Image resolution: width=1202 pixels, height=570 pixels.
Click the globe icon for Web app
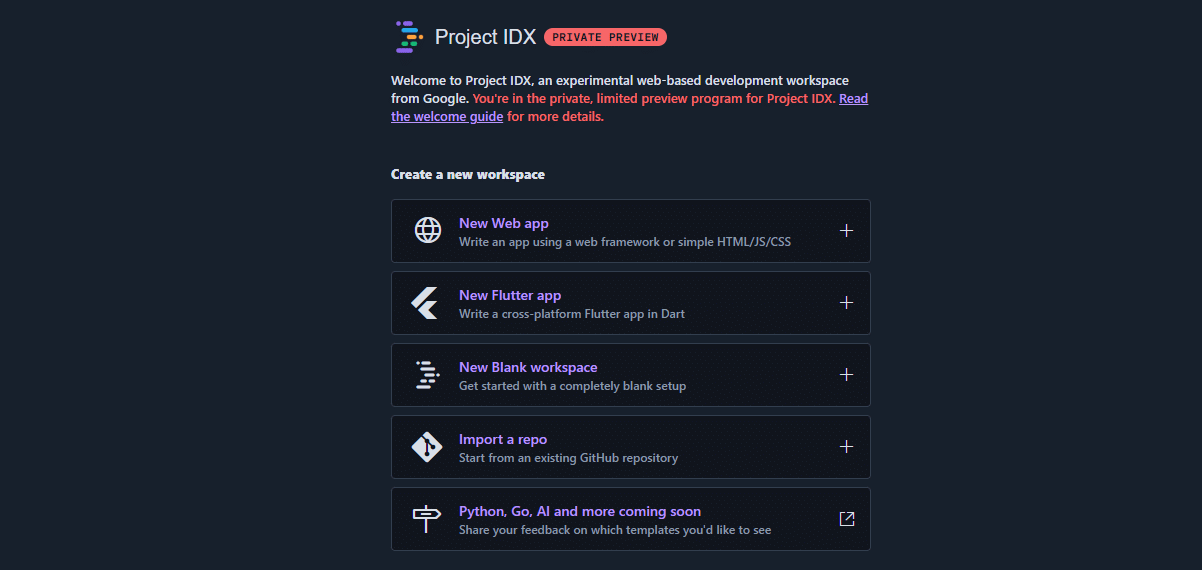click(x=427, y=231)
